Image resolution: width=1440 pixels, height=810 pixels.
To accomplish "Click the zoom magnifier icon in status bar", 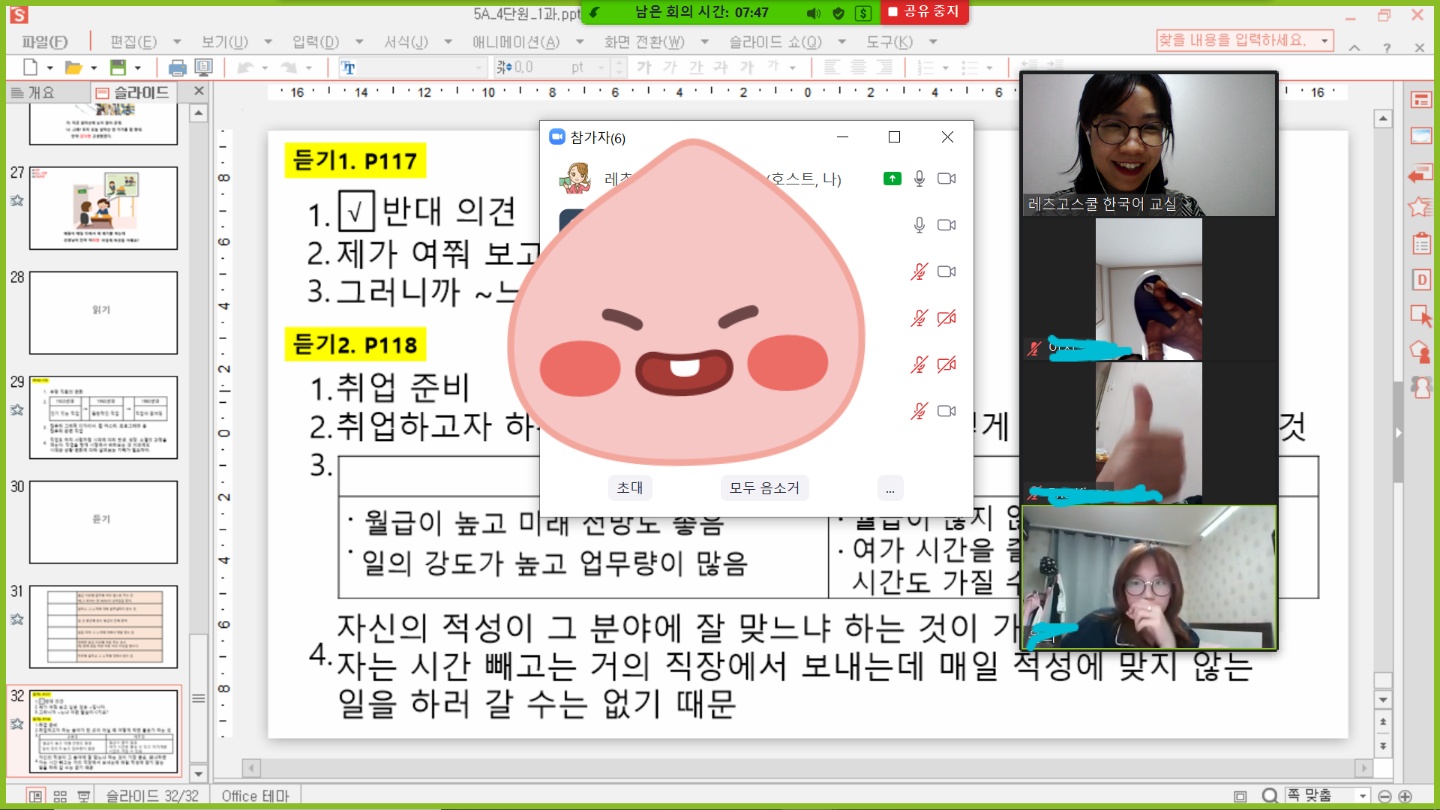I will [x=1269, y=796].
